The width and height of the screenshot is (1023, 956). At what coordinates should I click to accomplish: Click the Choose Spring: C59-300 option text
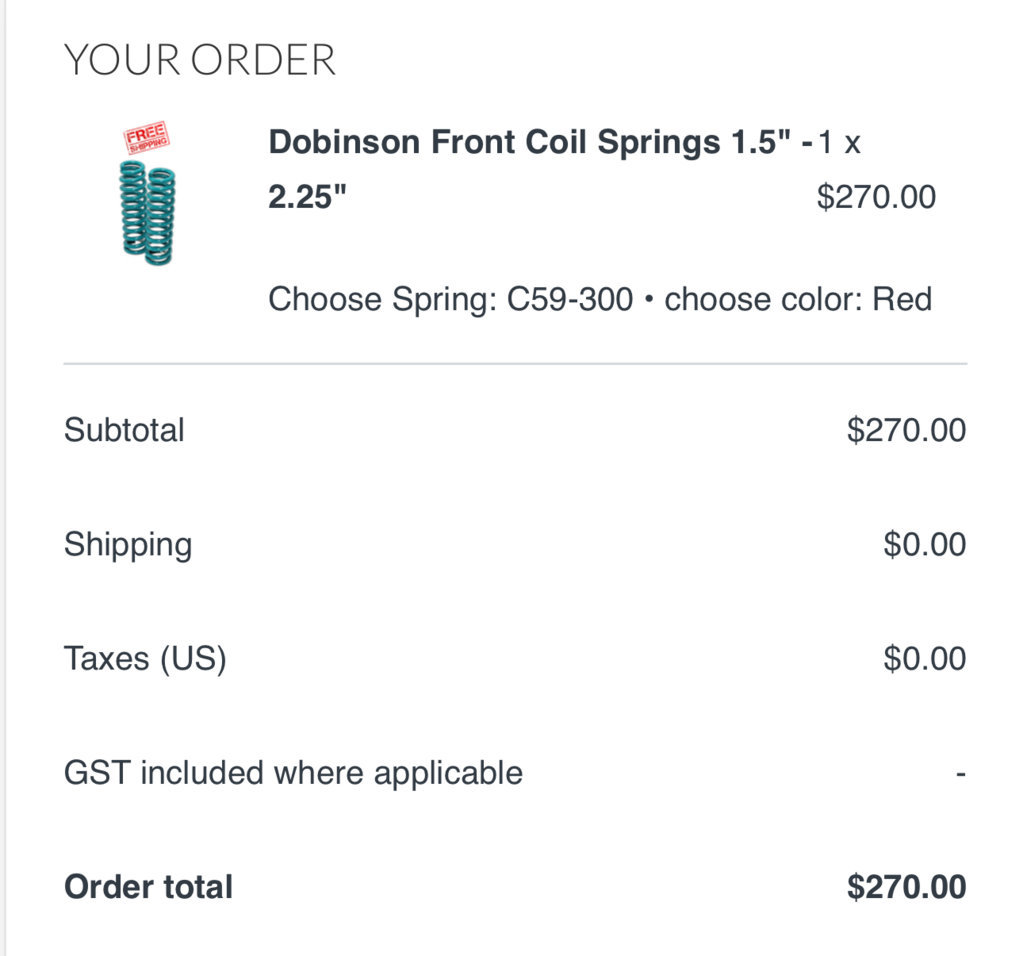click(x=451, y=300)
